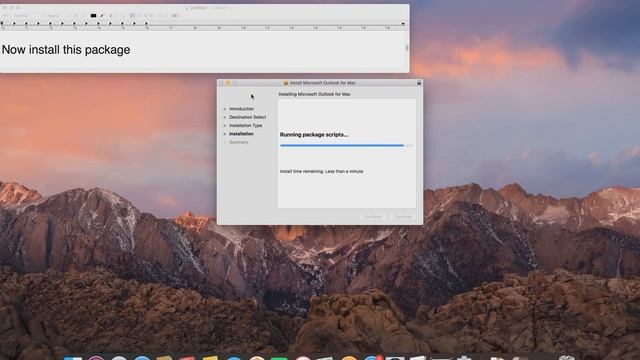This screenshot has height=360, width=640.
Task: Open the highlight color pencil in TextEdit toolbar
Action: point(102,16)
